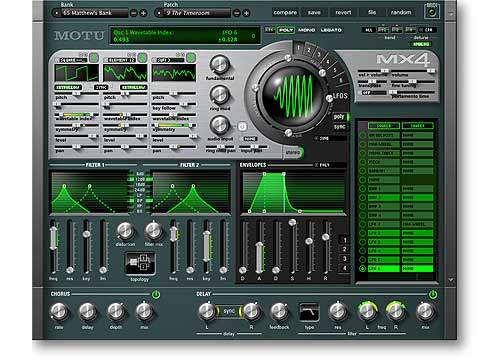
Task: Open oscillator 3 wavetable menu
Action: 168,60
